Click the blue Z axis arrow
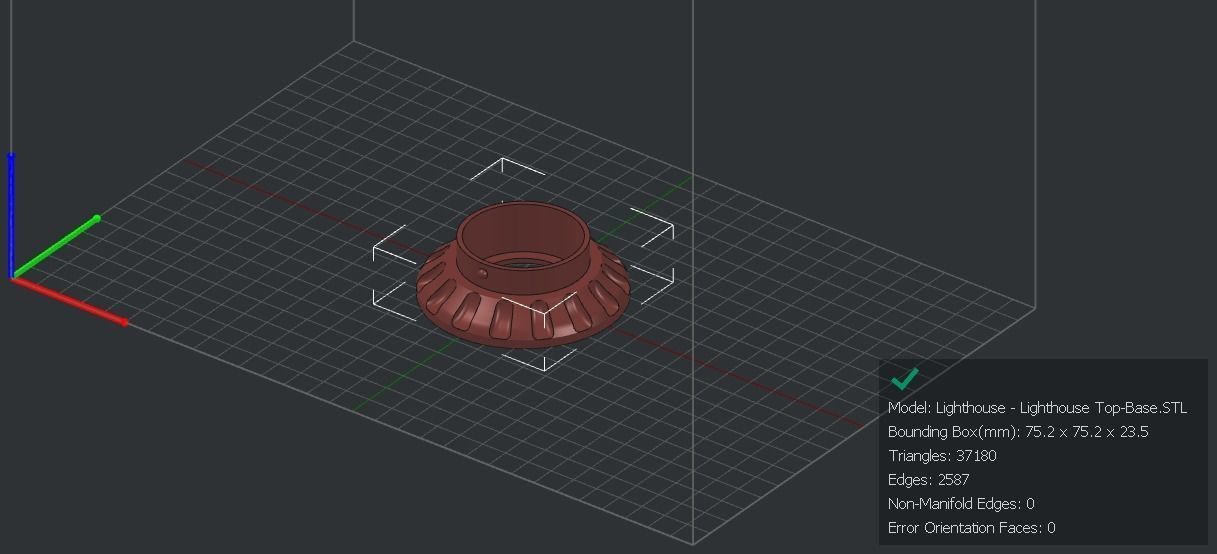Screen dimensions: 1217x554 coord(11,214)
